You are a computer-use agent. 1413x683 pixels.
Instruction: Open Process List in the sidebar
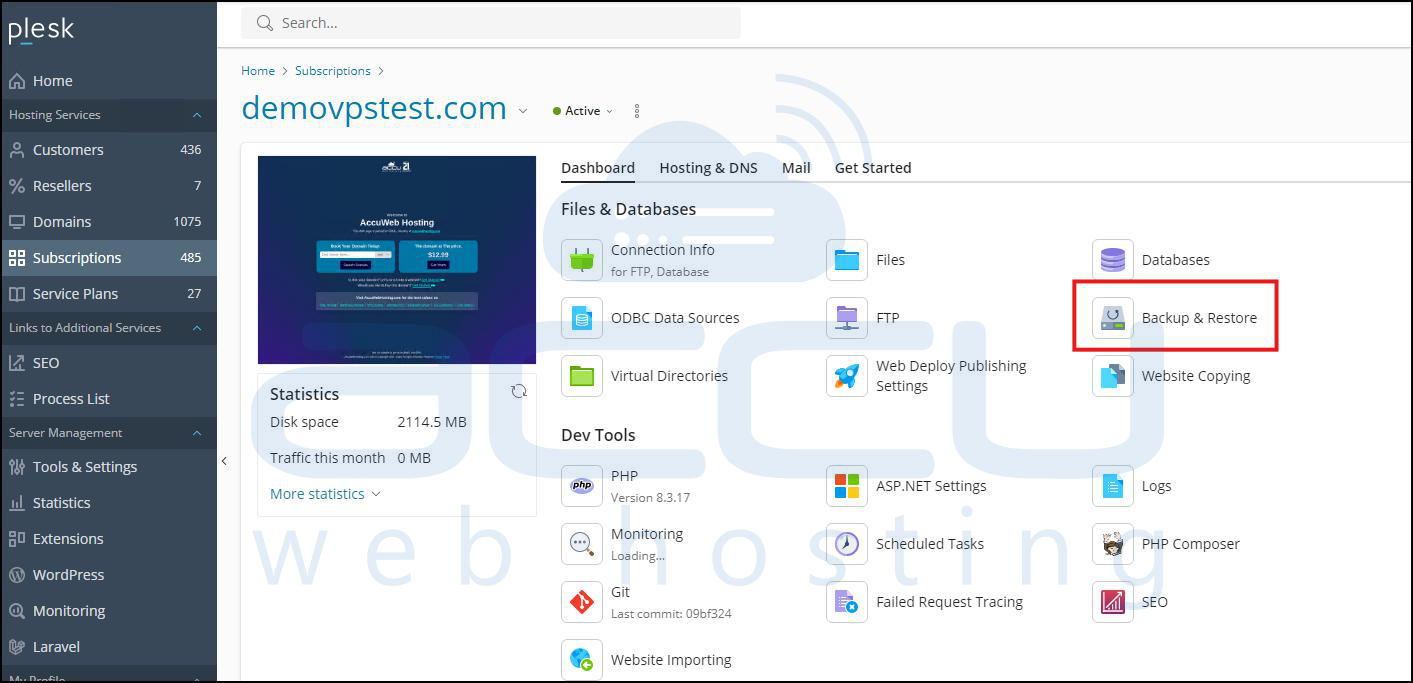108,399
